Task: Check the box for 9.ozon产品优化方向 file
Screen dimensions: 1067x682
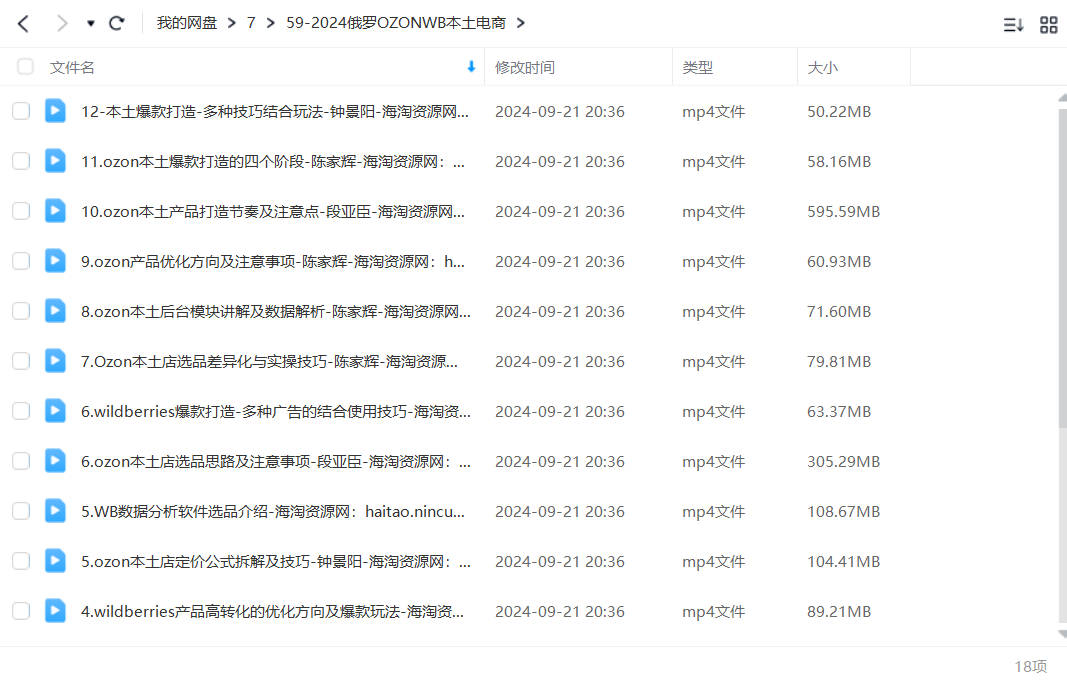Action: coord(21,261)
